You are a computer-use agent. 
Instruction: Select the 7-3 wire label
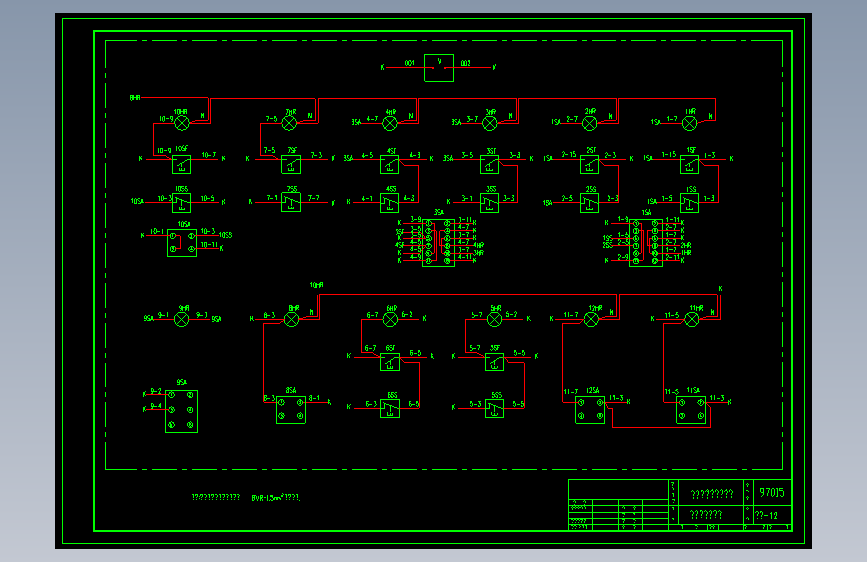[x=316, y=155]
